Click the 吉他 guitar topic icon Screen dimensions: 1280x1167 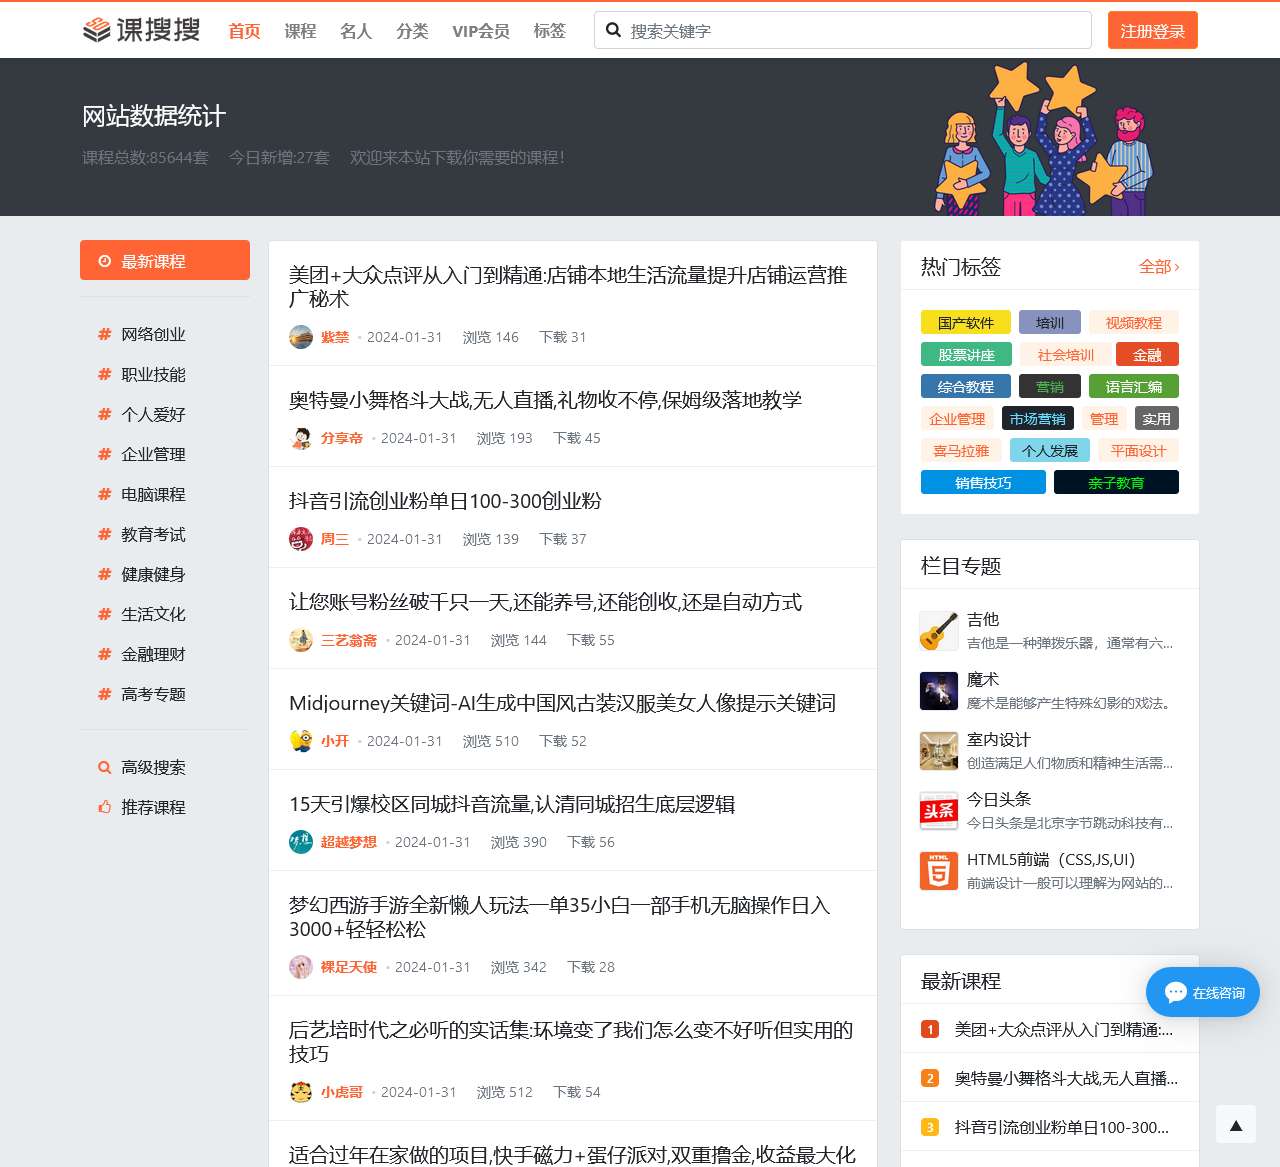[x=939, y=631]
